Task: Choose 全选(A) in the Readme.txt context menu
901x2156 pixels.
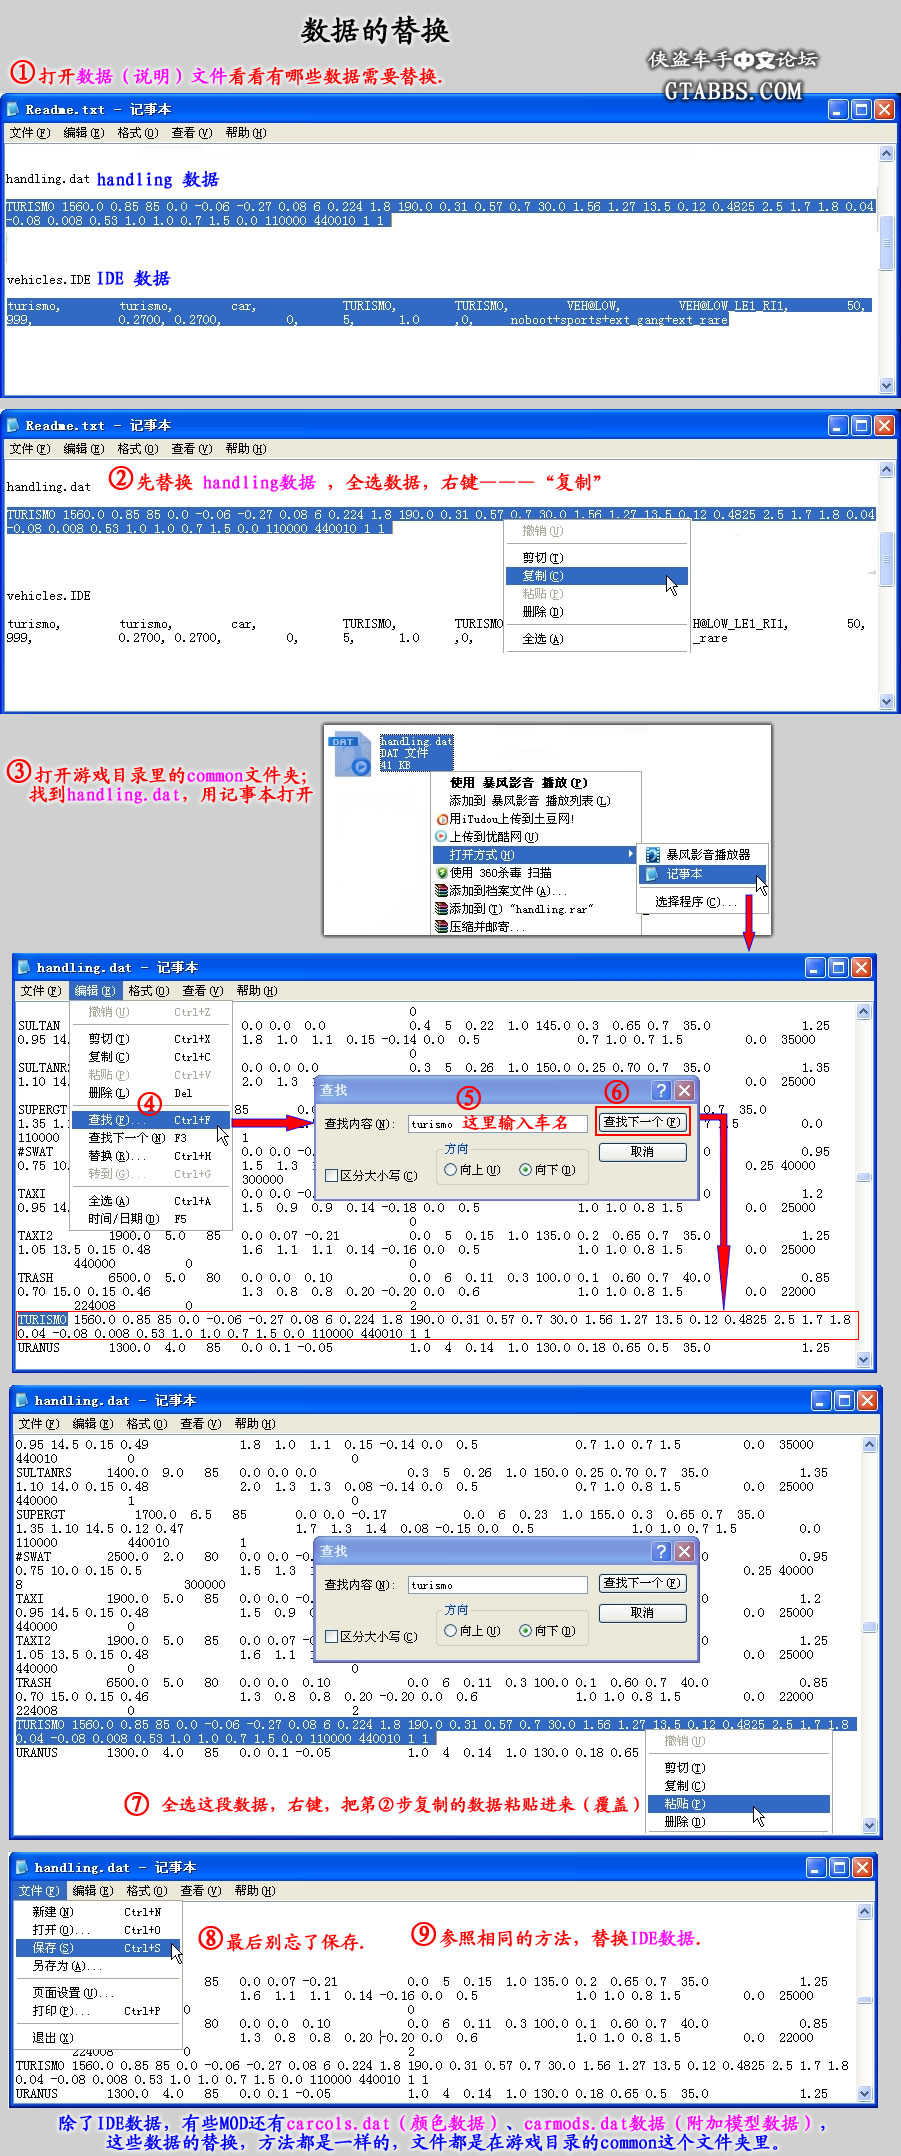Action: pos(597,639)
